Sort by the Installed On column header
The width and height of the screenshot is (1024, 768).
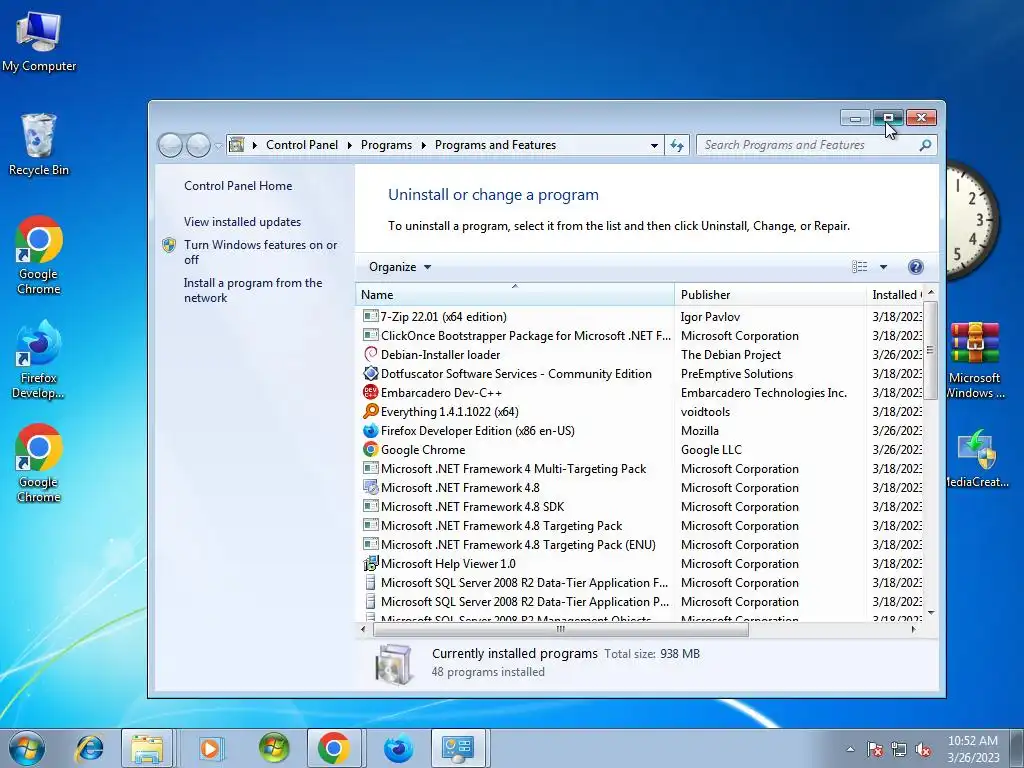tap(895, 295)
